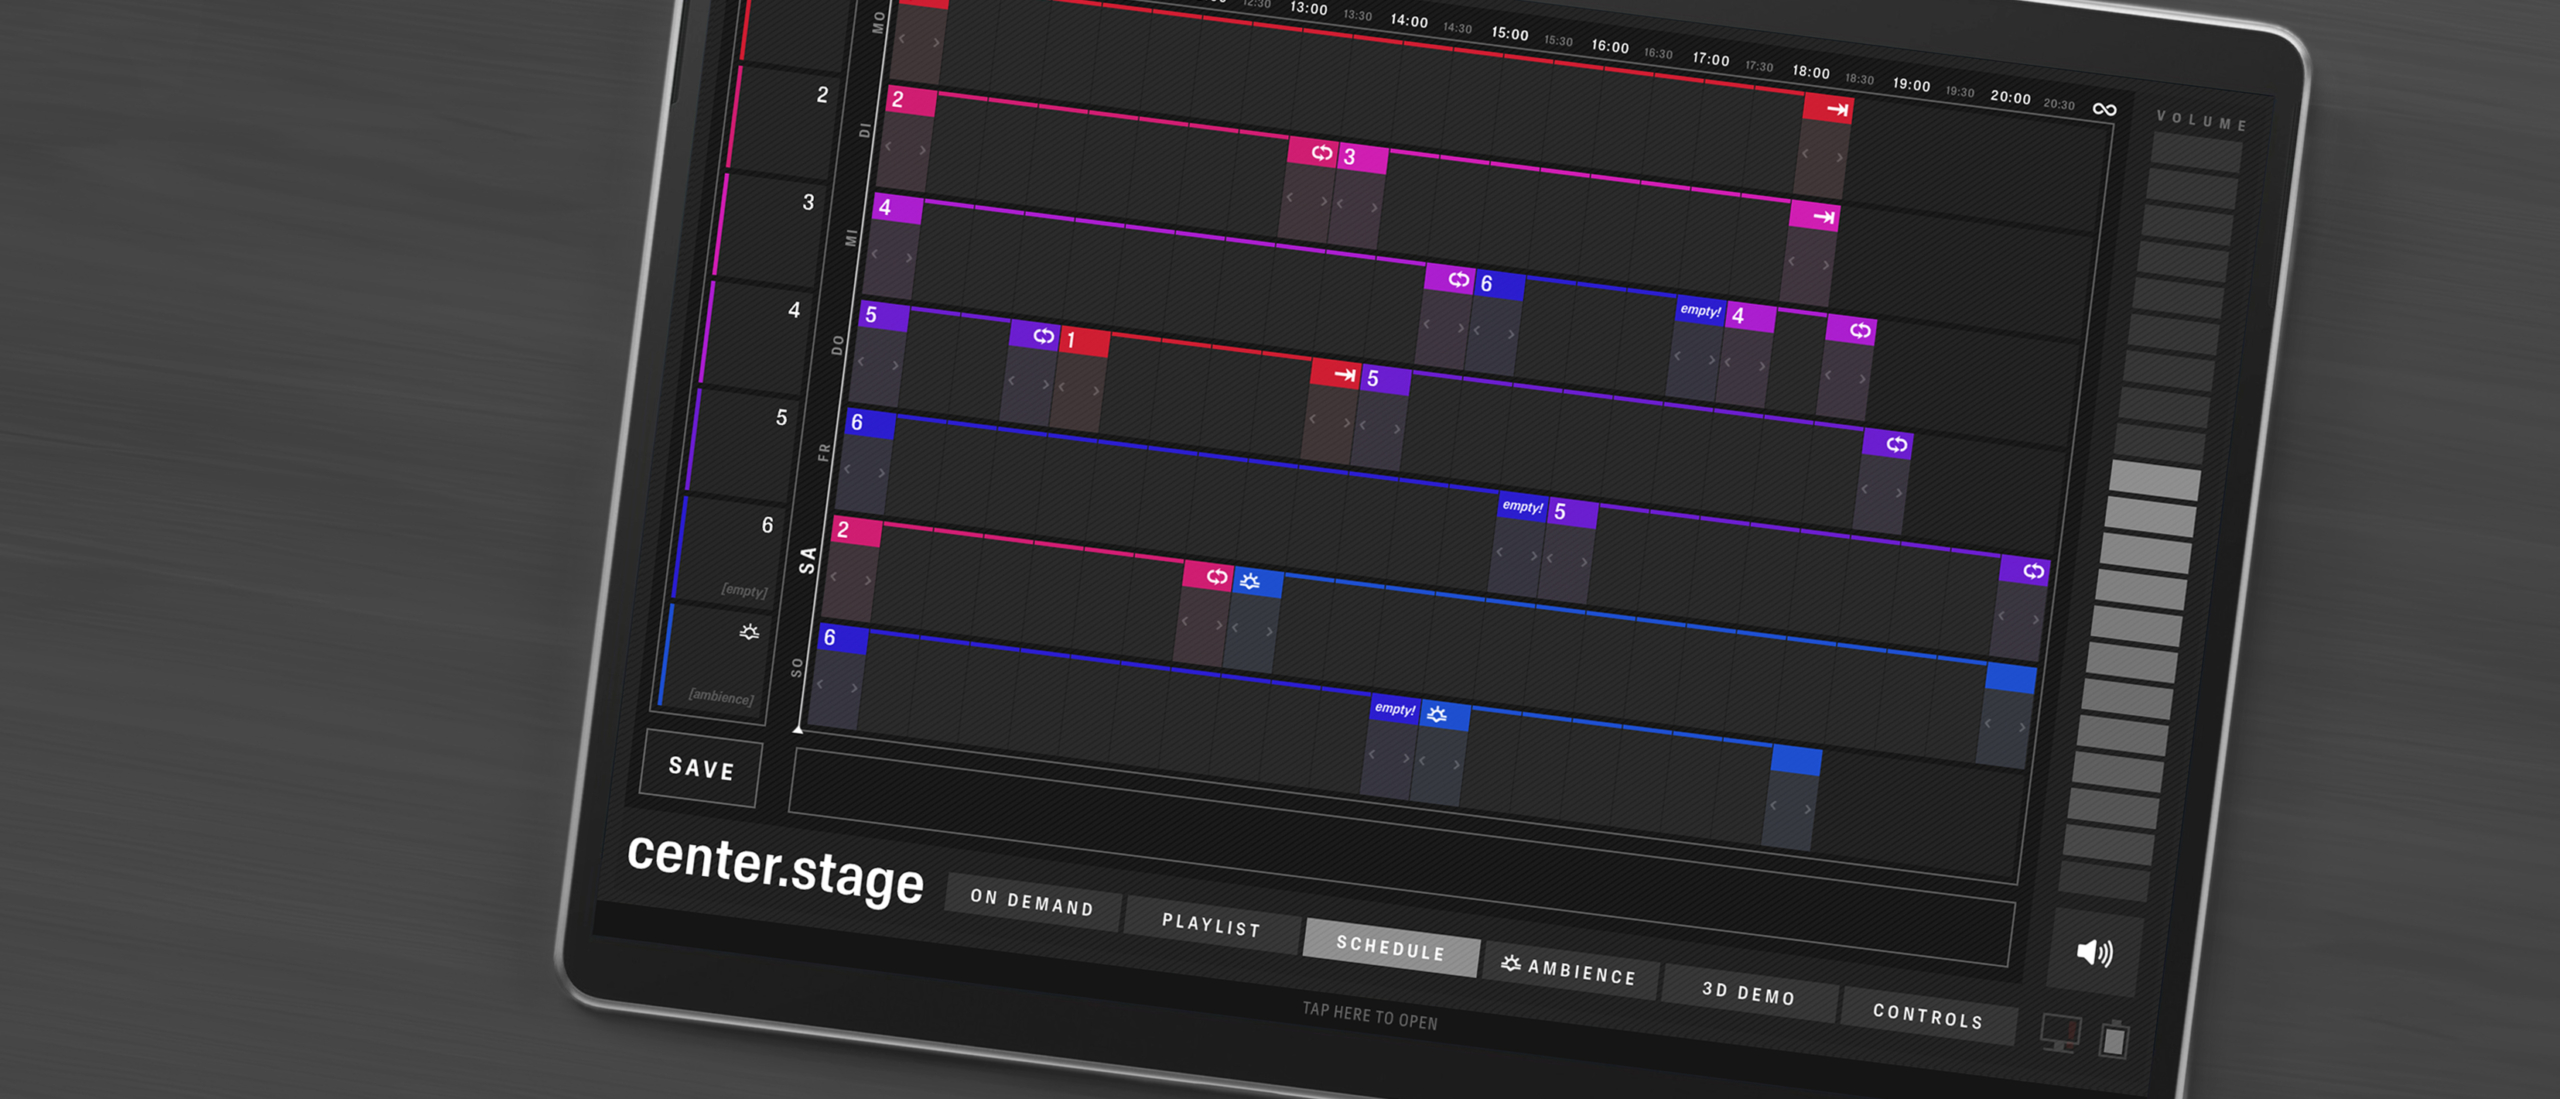
Task: Select block 5 after empty! in FR row
Action: coord(1573,513)
